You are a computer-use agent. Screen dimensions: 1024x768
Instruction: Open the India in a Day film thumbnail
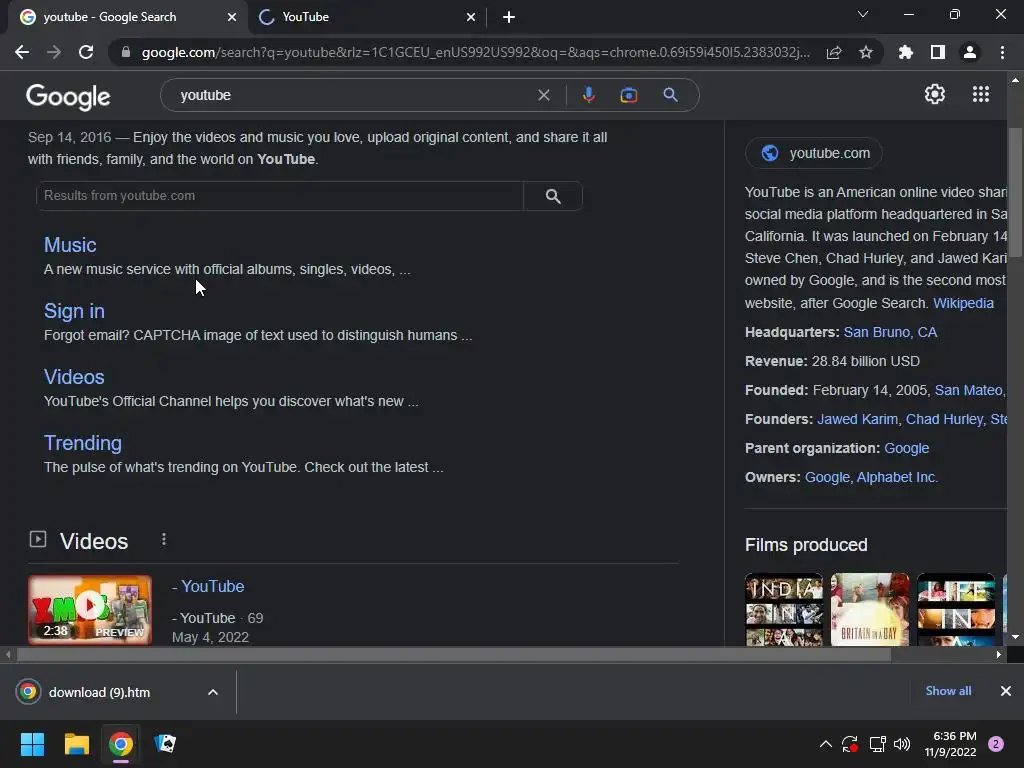(x=784, y=610)
